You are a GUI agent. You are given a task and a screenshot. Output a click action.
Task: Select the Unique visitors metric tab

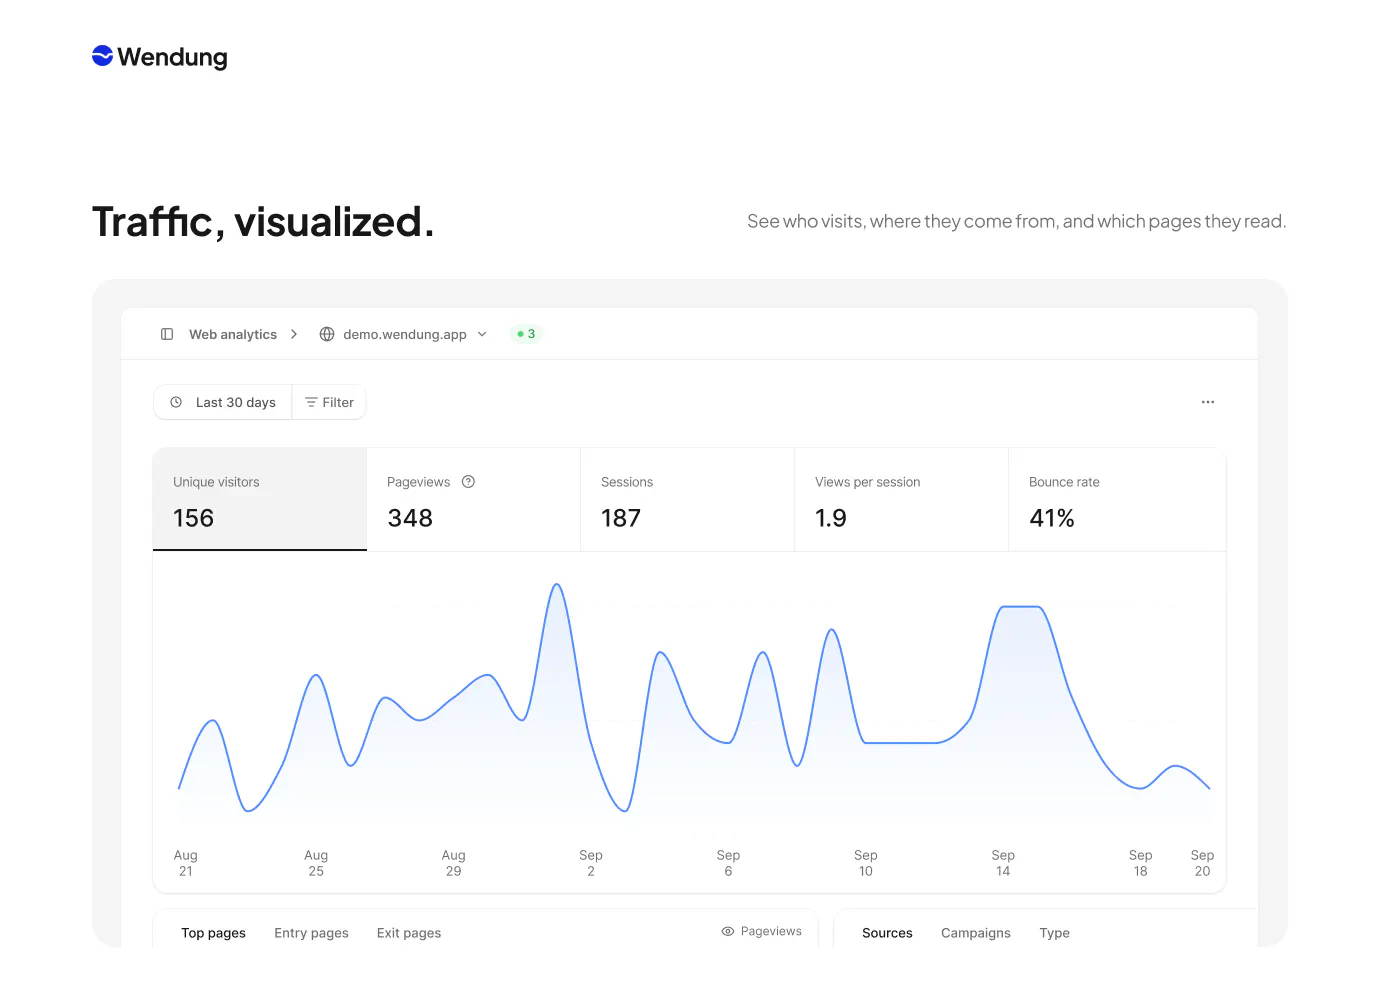tap(260, 499)
